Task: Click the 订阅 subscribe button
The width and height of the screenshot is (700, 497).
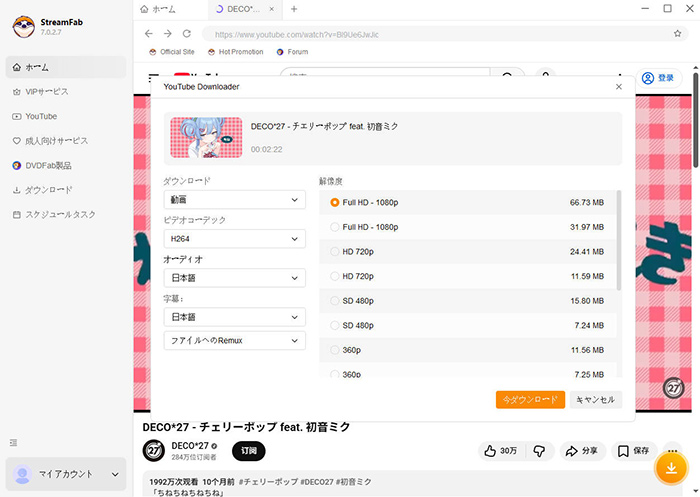Action: [249, 451]
